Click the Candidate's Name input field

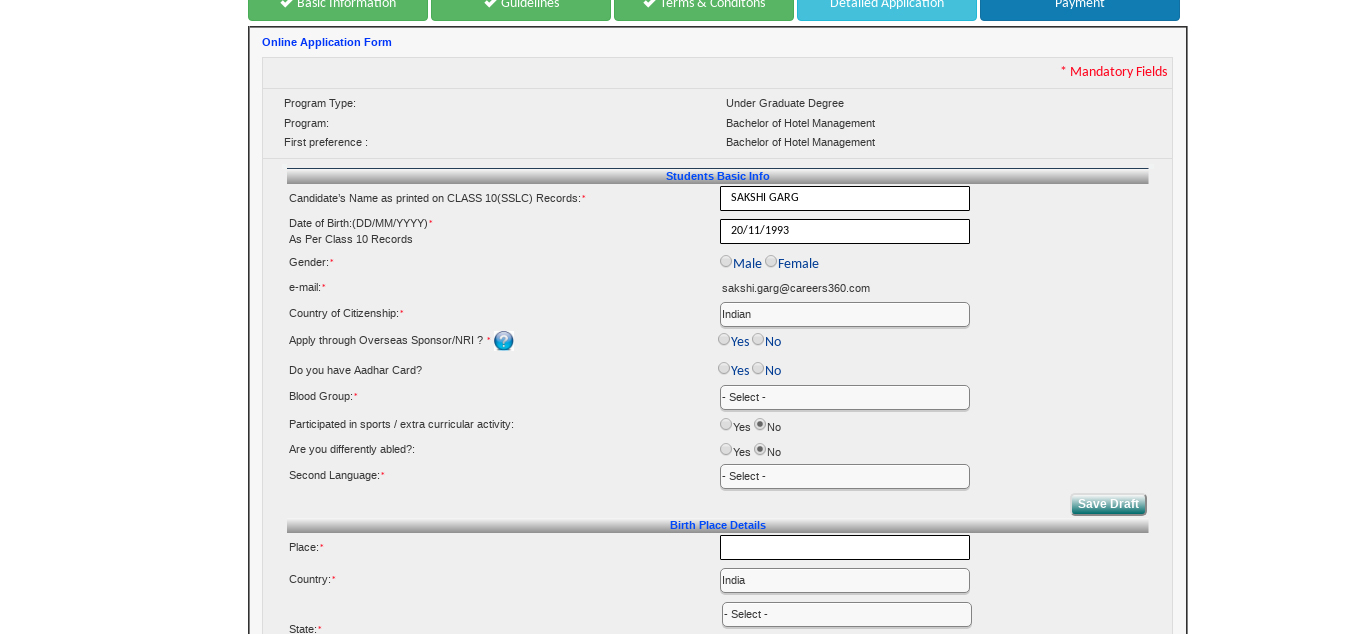844,198
